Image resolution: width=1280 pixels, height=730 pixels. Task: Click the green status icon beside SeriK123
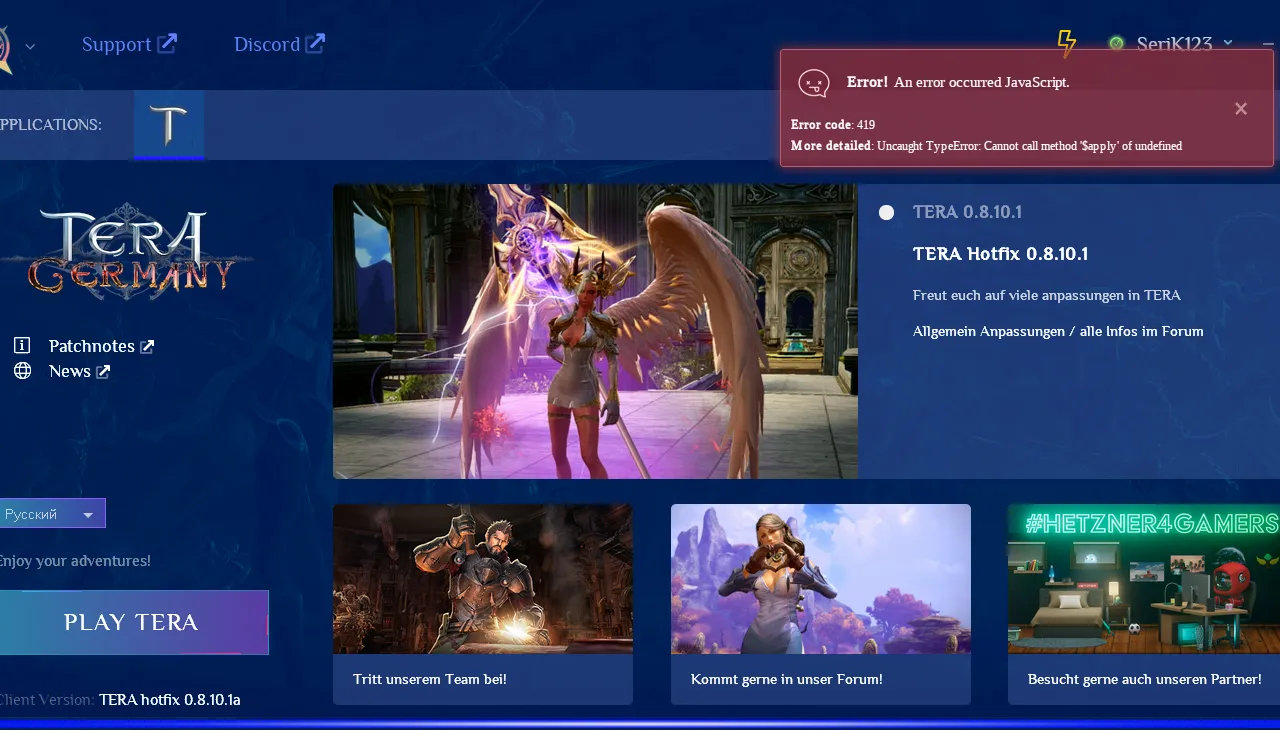coord(1116,44)
